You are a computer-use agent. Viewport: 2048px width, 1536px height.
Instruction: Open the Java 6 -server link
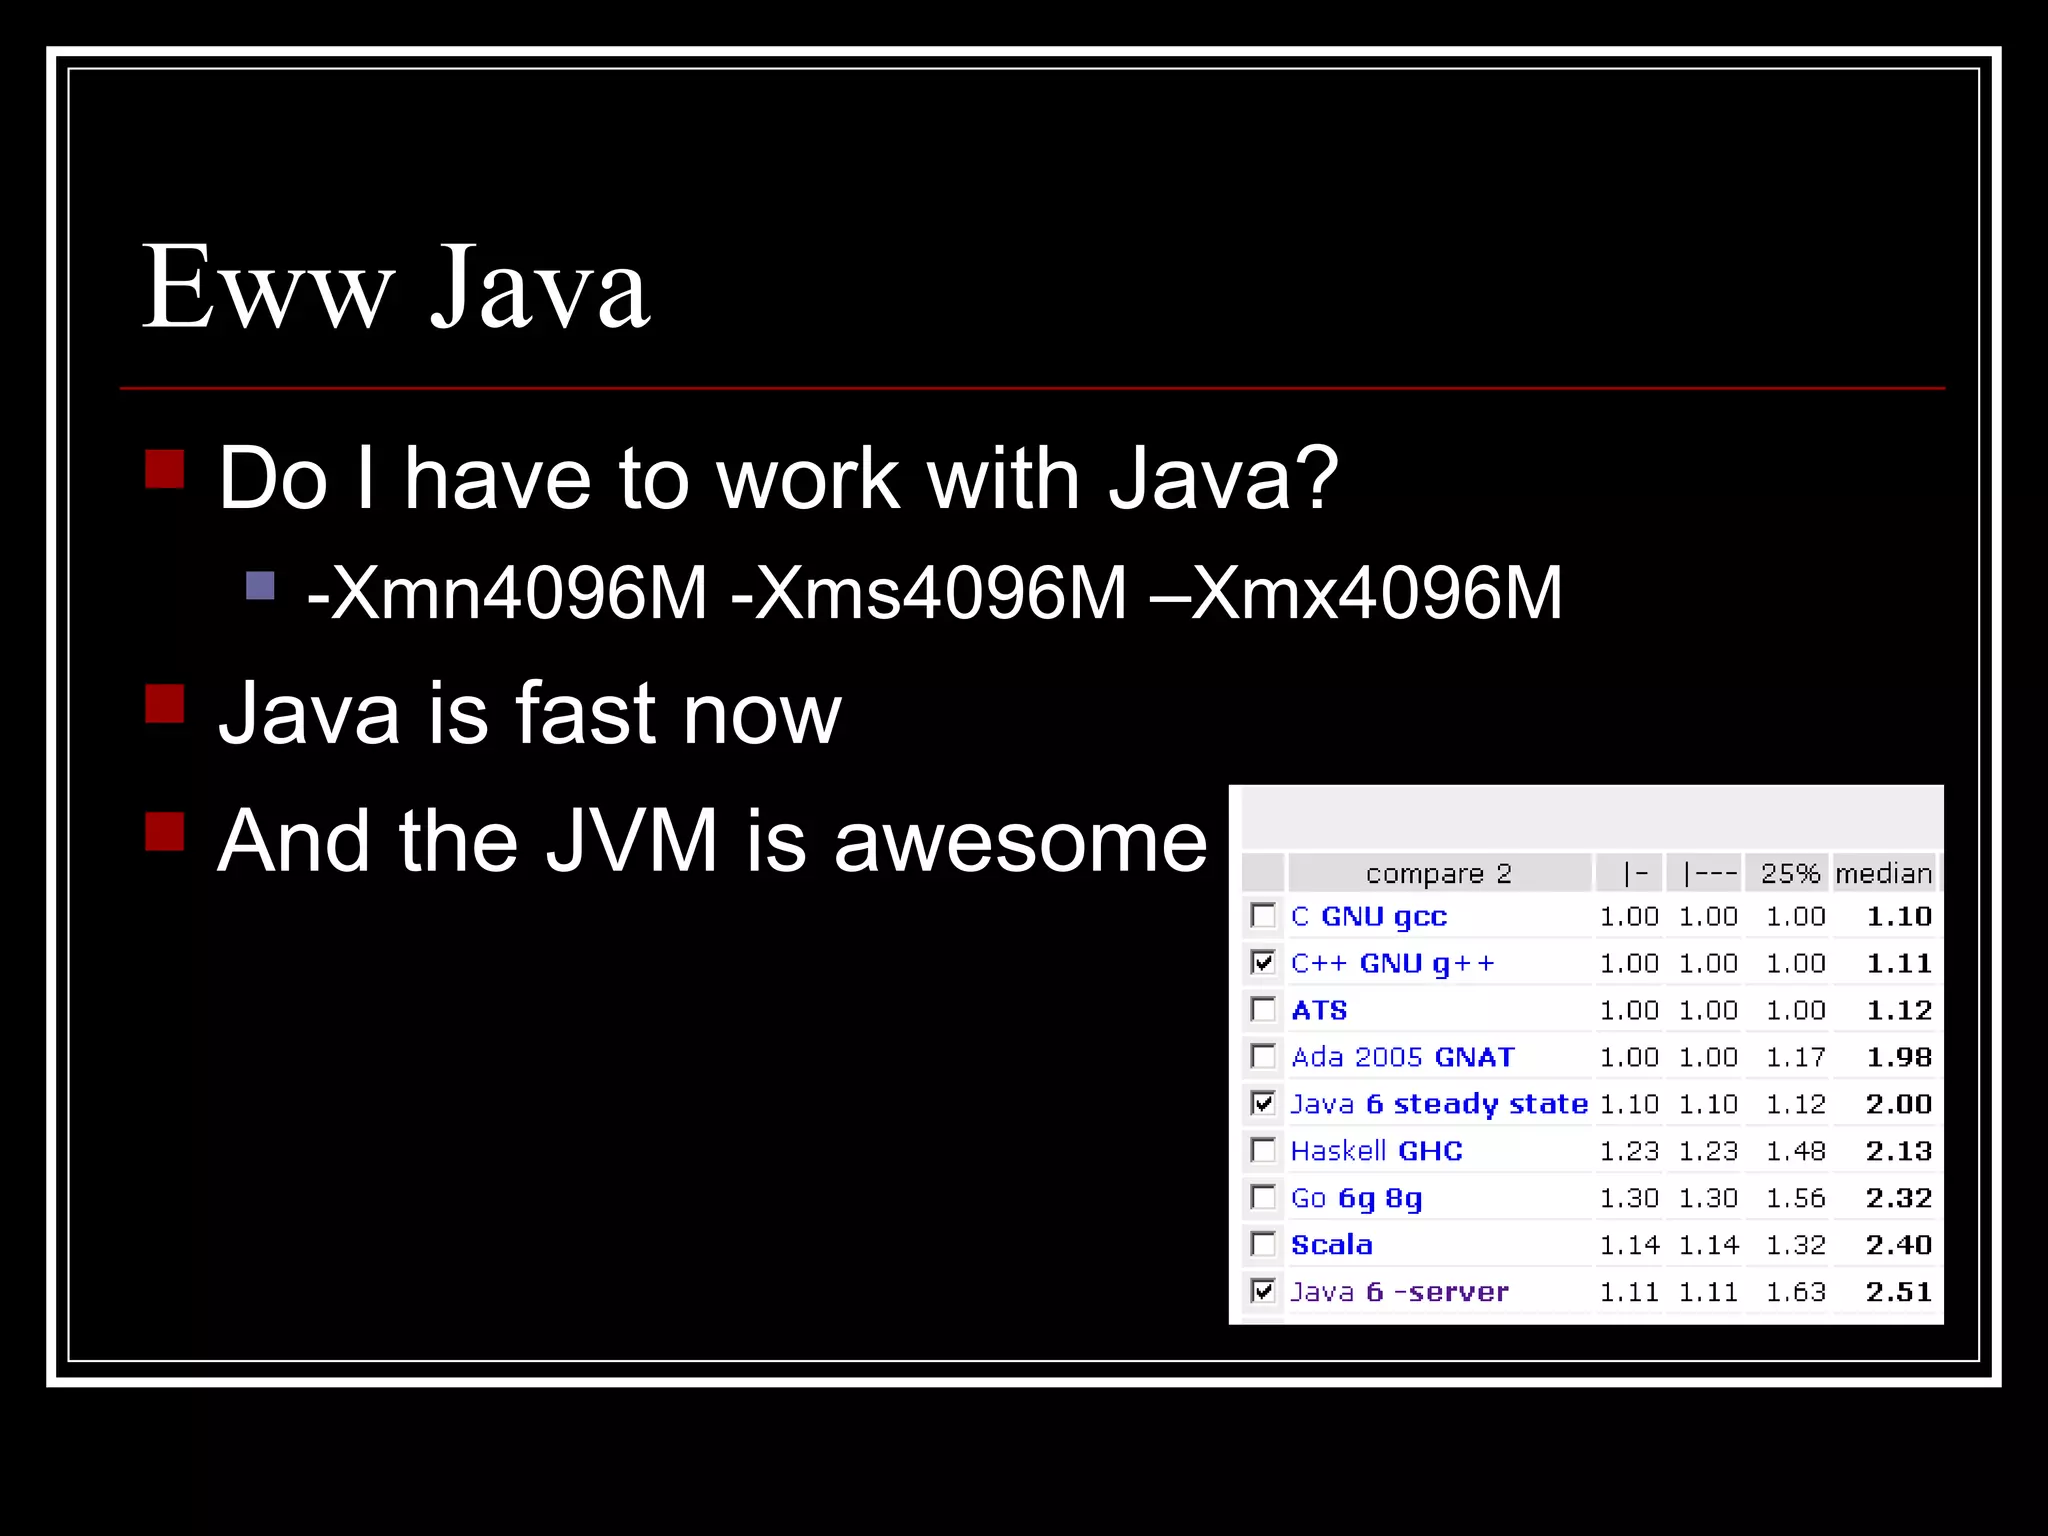1399,1292
